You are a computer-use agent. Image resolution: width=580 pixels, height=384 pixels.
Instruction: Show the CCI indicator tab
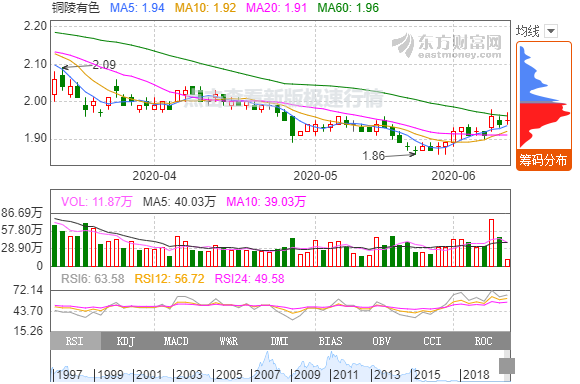(432, 341)
